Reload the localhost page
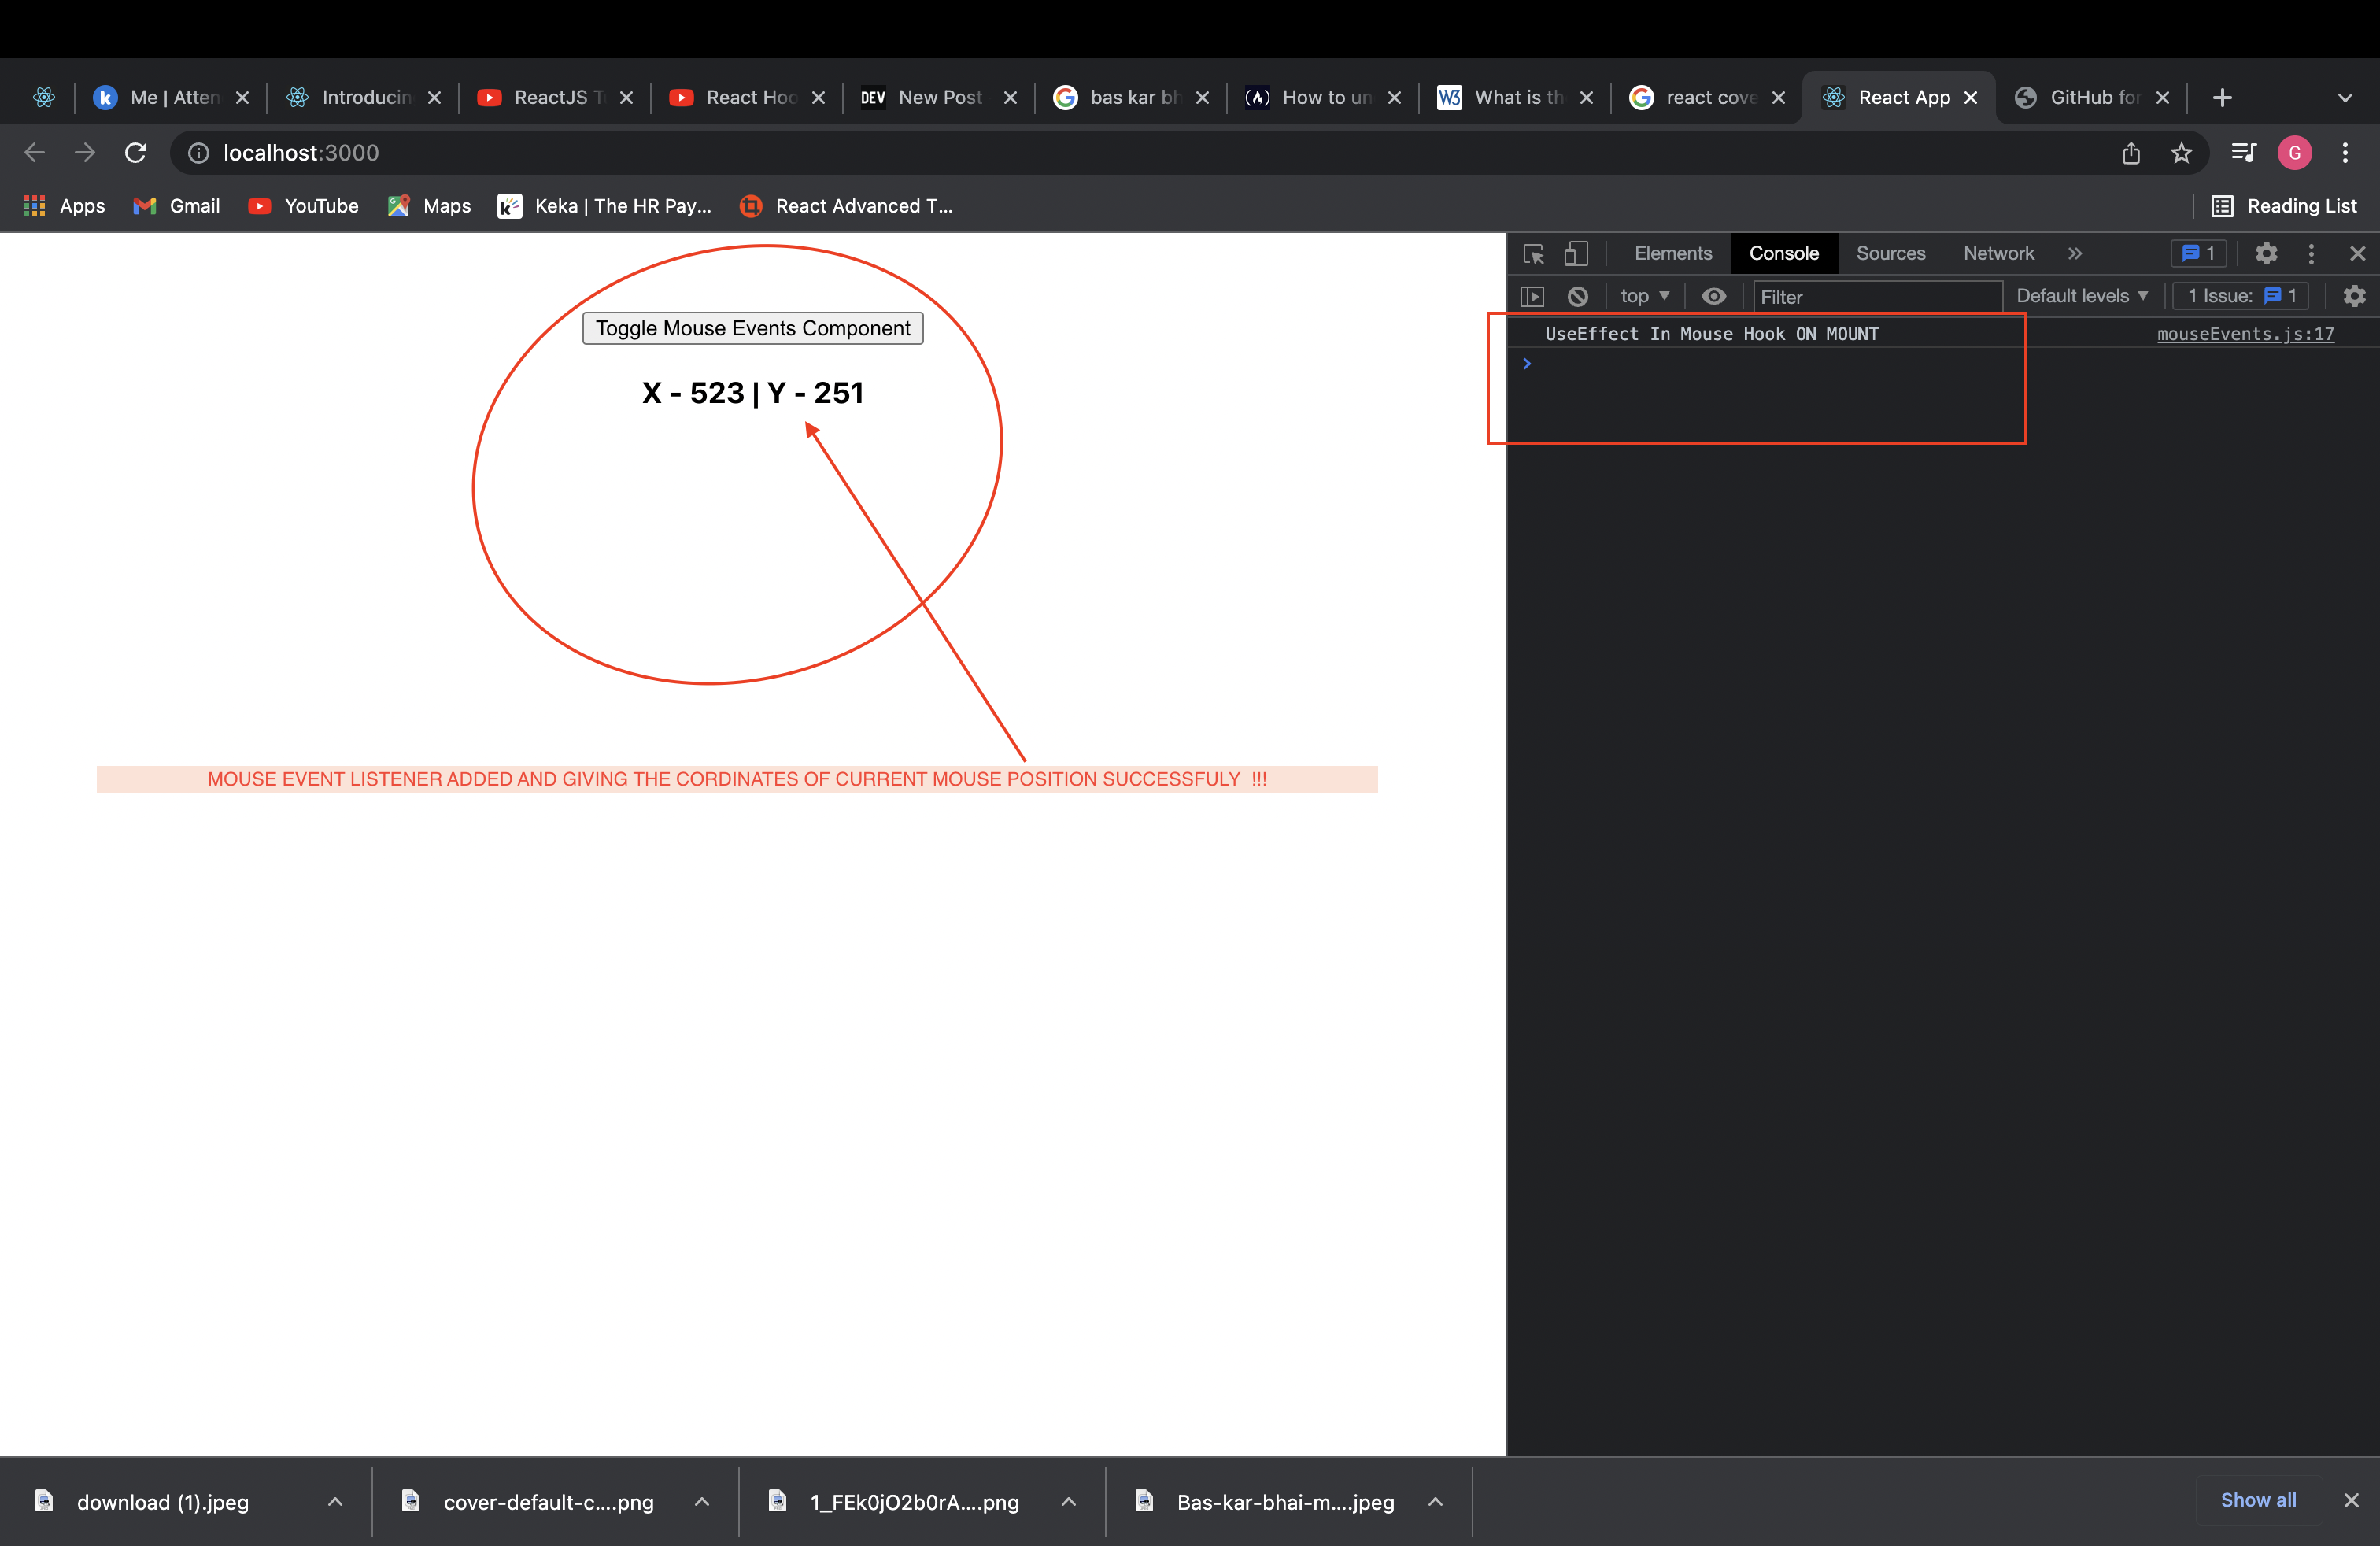Image resolution: width=2380 pixels, height=1546 pixels. (x=136, y=153)
